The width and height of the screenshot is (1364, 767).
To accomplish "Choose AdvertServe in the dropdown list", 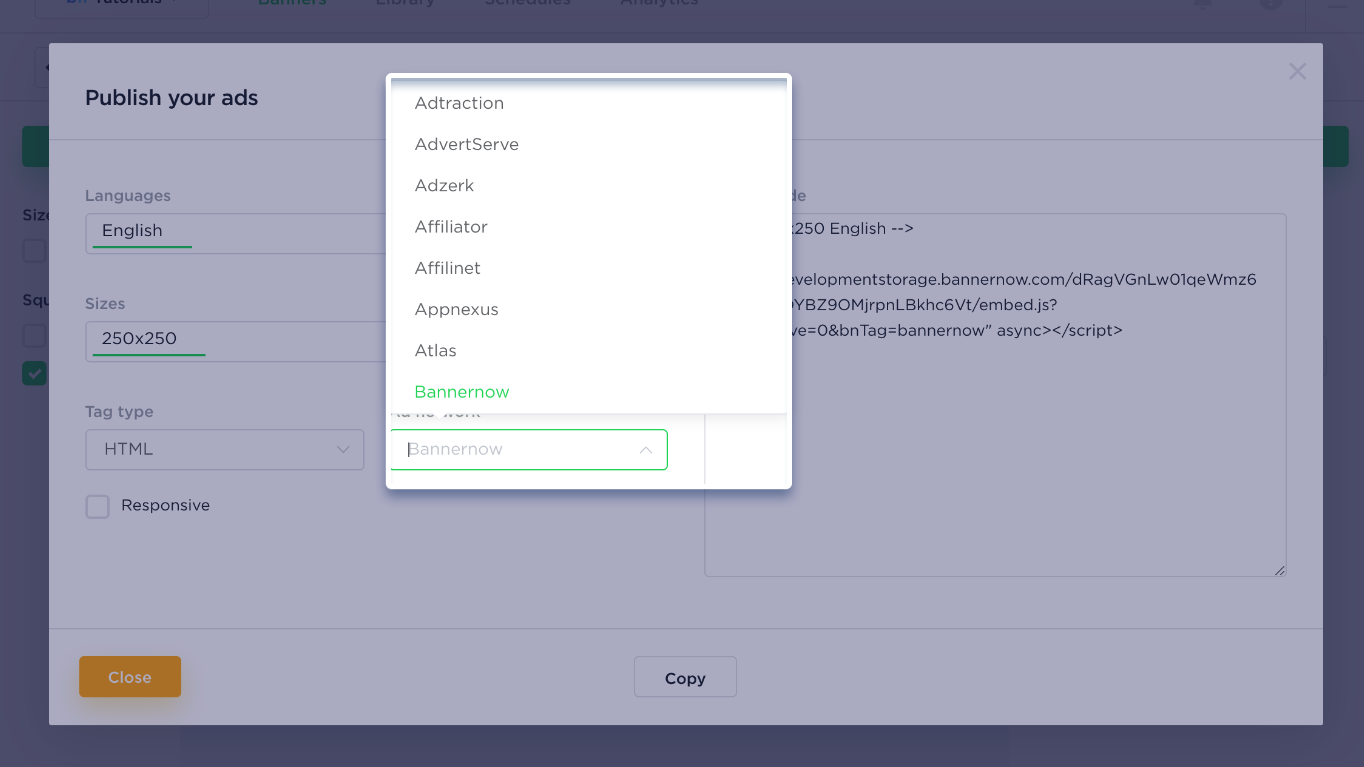I will point(588,144).
